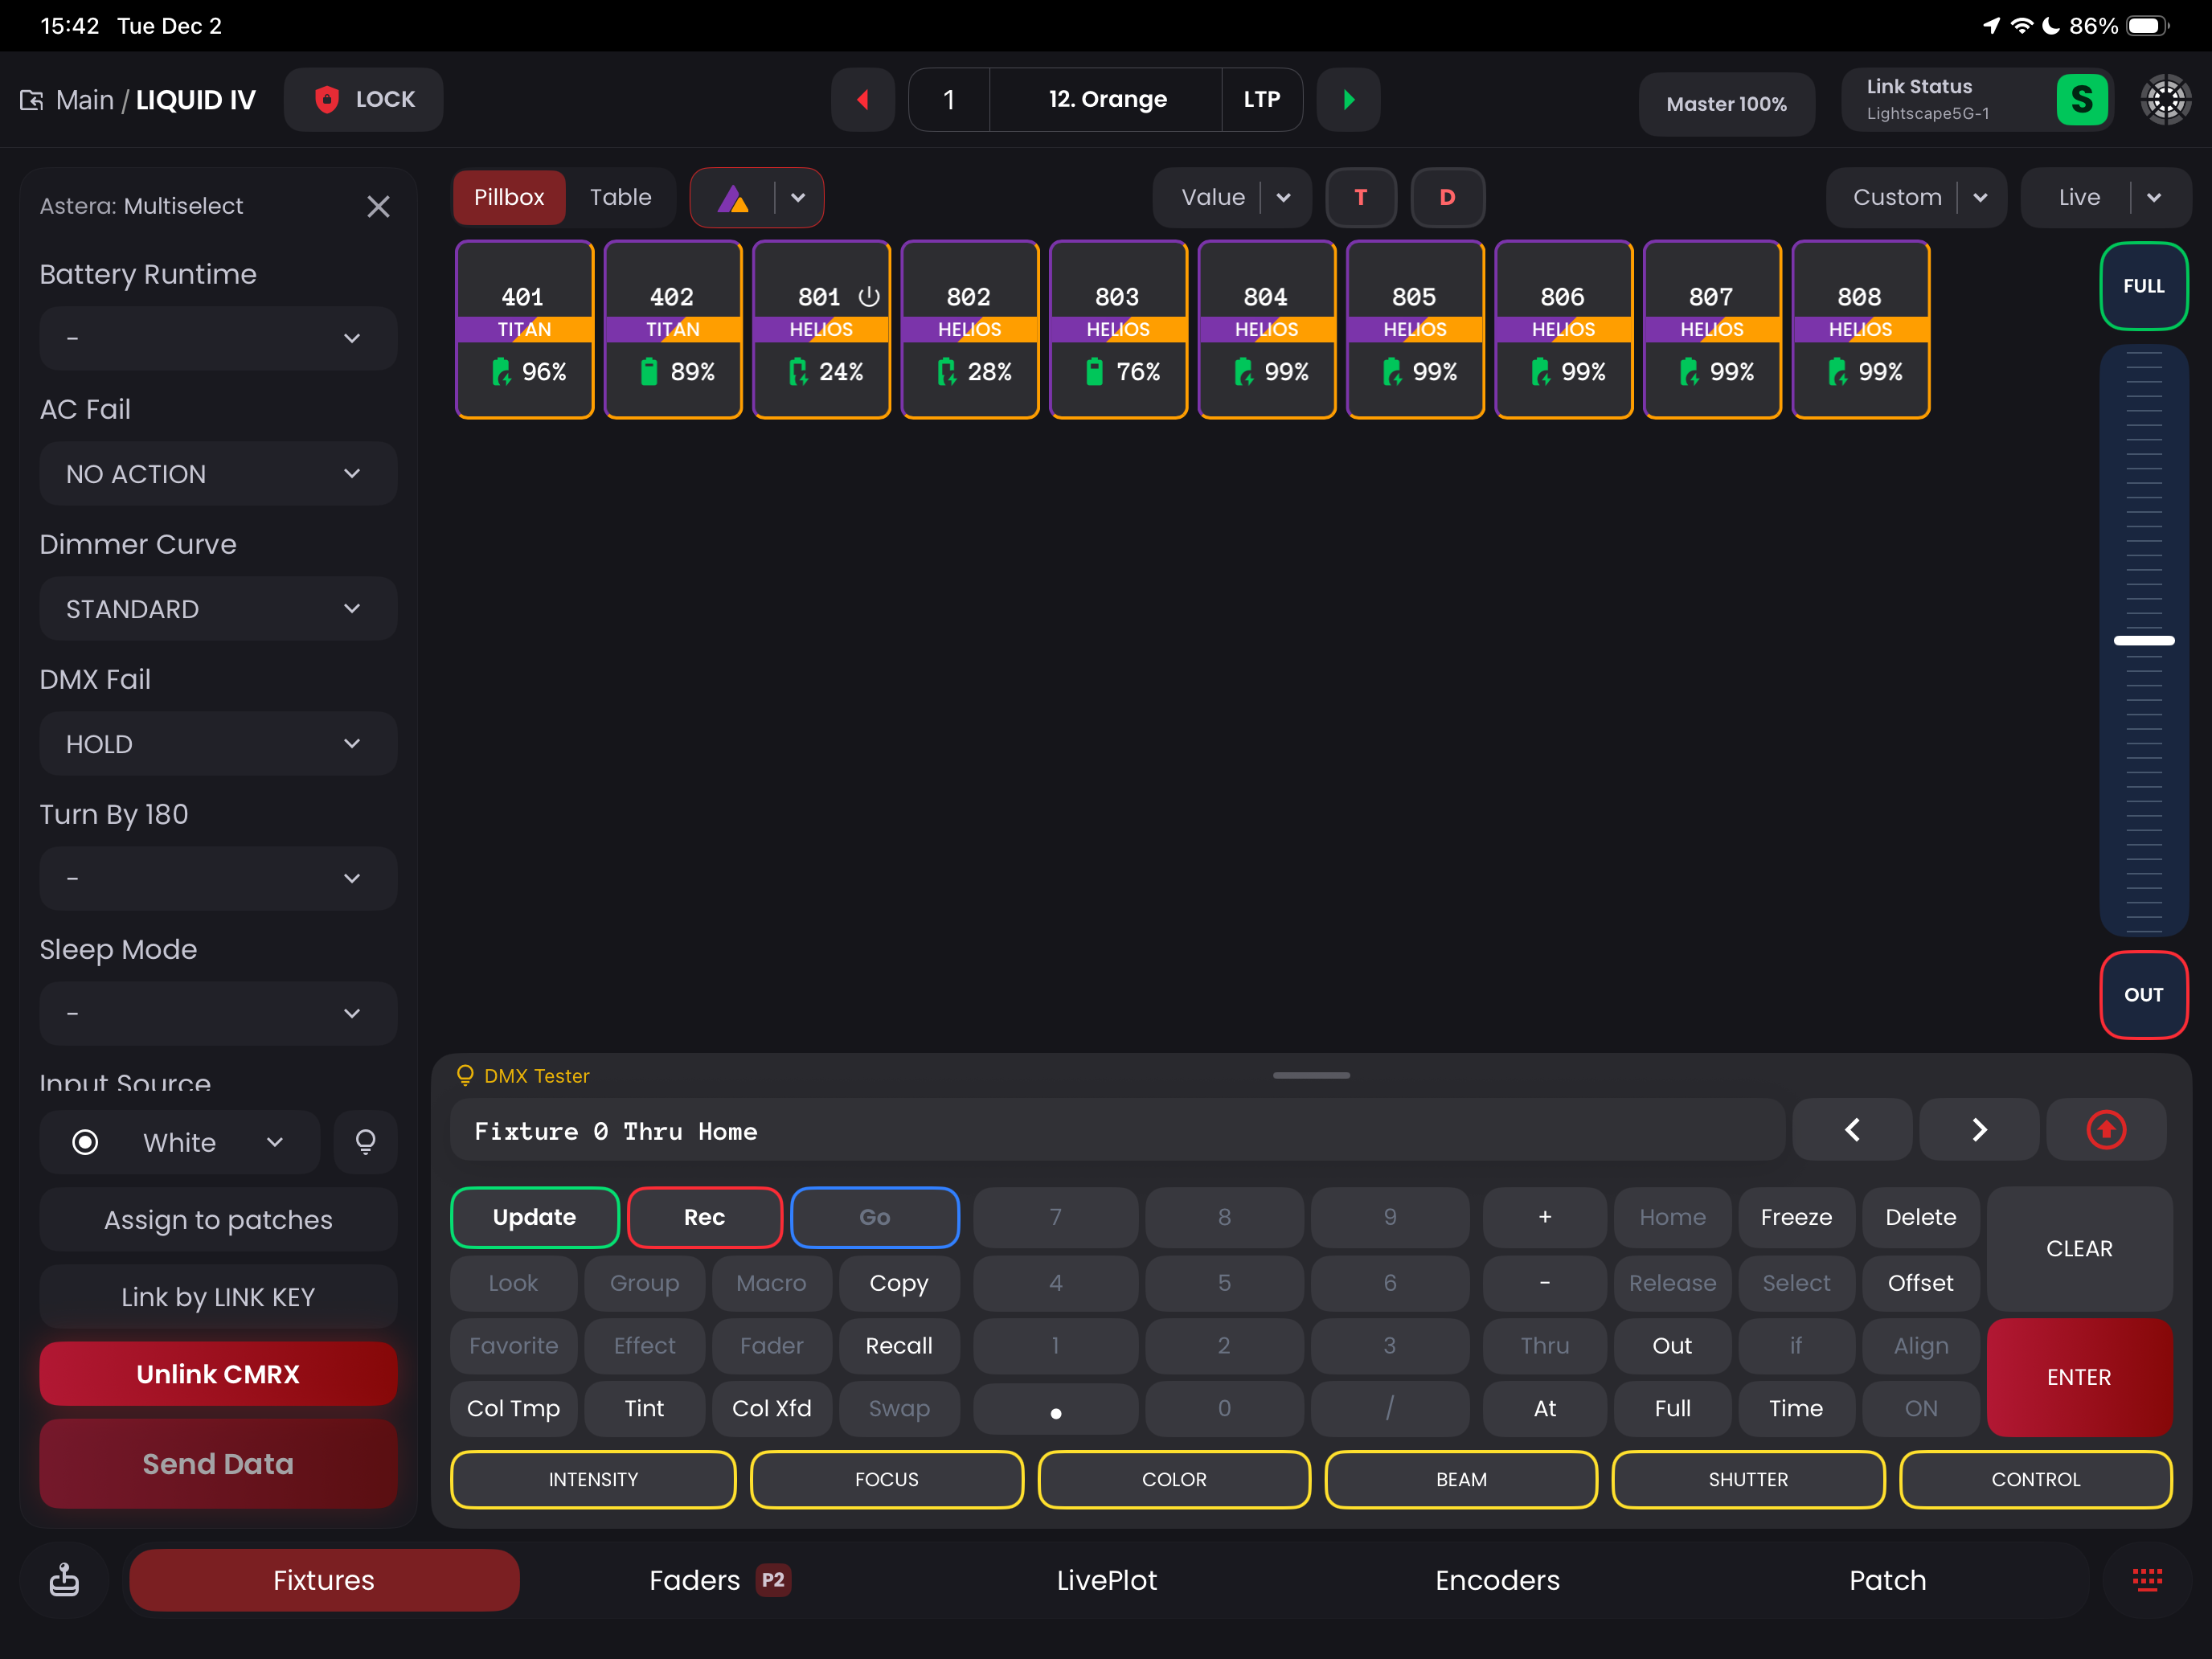Click the red previous cue arrow
Viewport: 2212px width, 1659px height.
[862, 99]
